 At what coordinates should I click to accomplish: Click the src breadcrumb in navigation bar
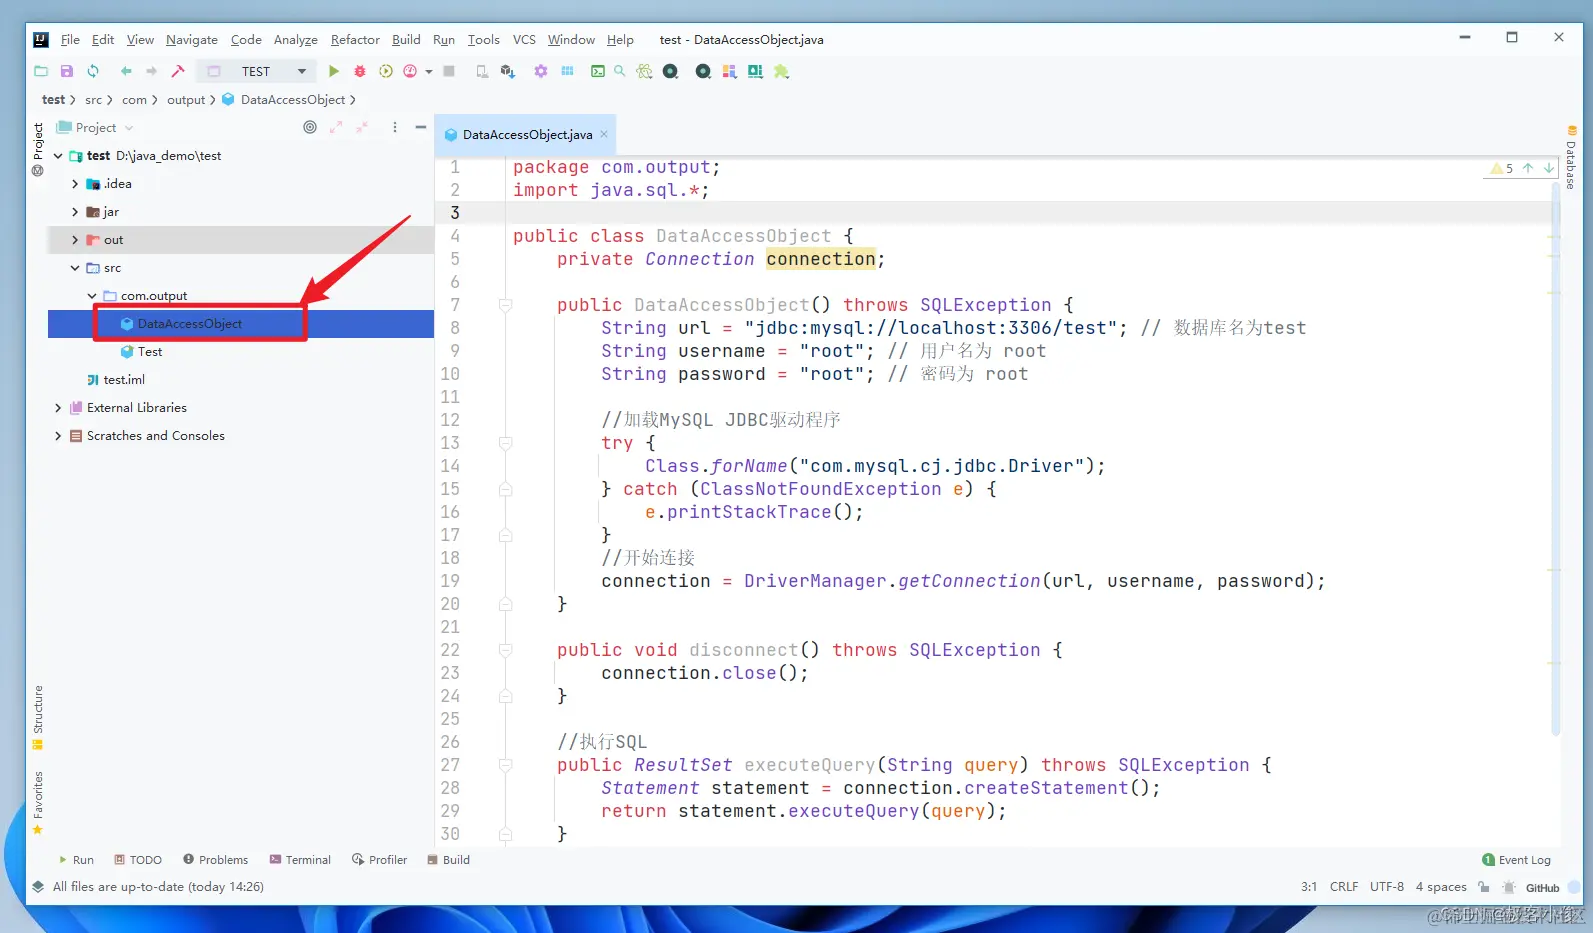[x=93, y=99]
